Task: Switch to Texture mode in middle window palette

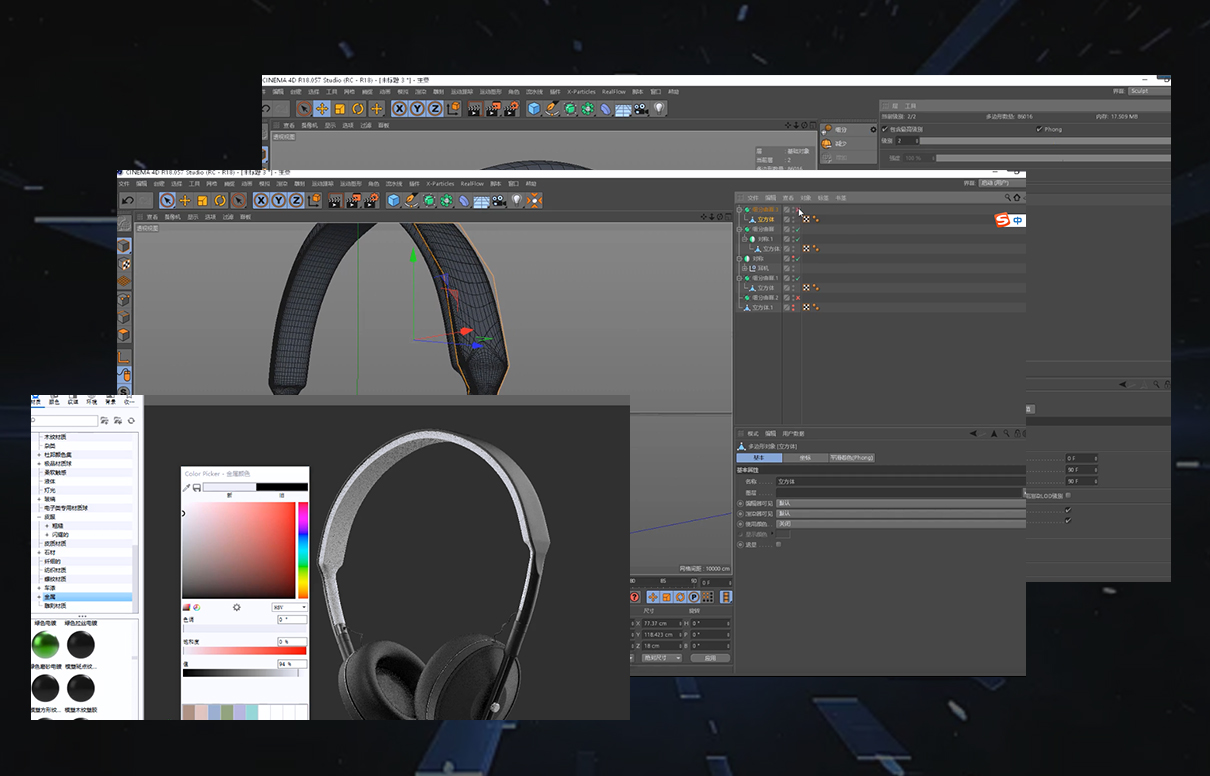Action: coord(124,264)
